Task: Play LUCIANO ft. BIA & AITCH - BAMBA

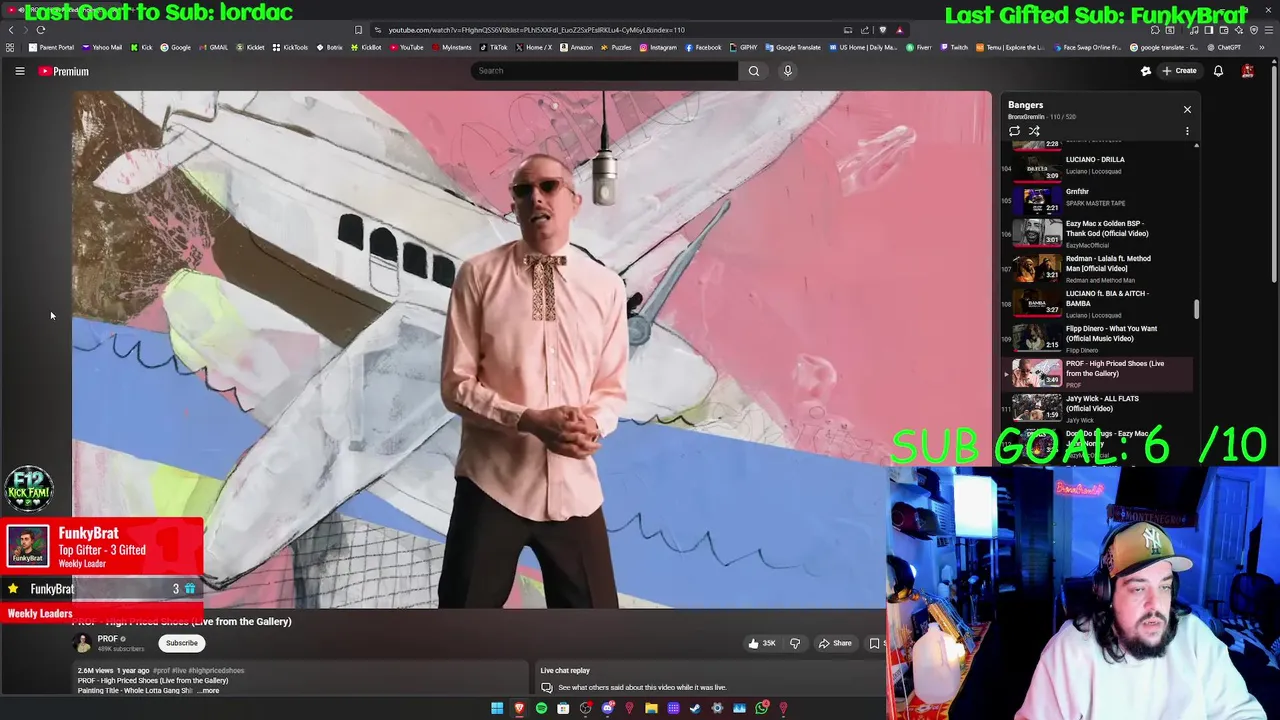Action: pyautogui.click(x=1097, y=303)
